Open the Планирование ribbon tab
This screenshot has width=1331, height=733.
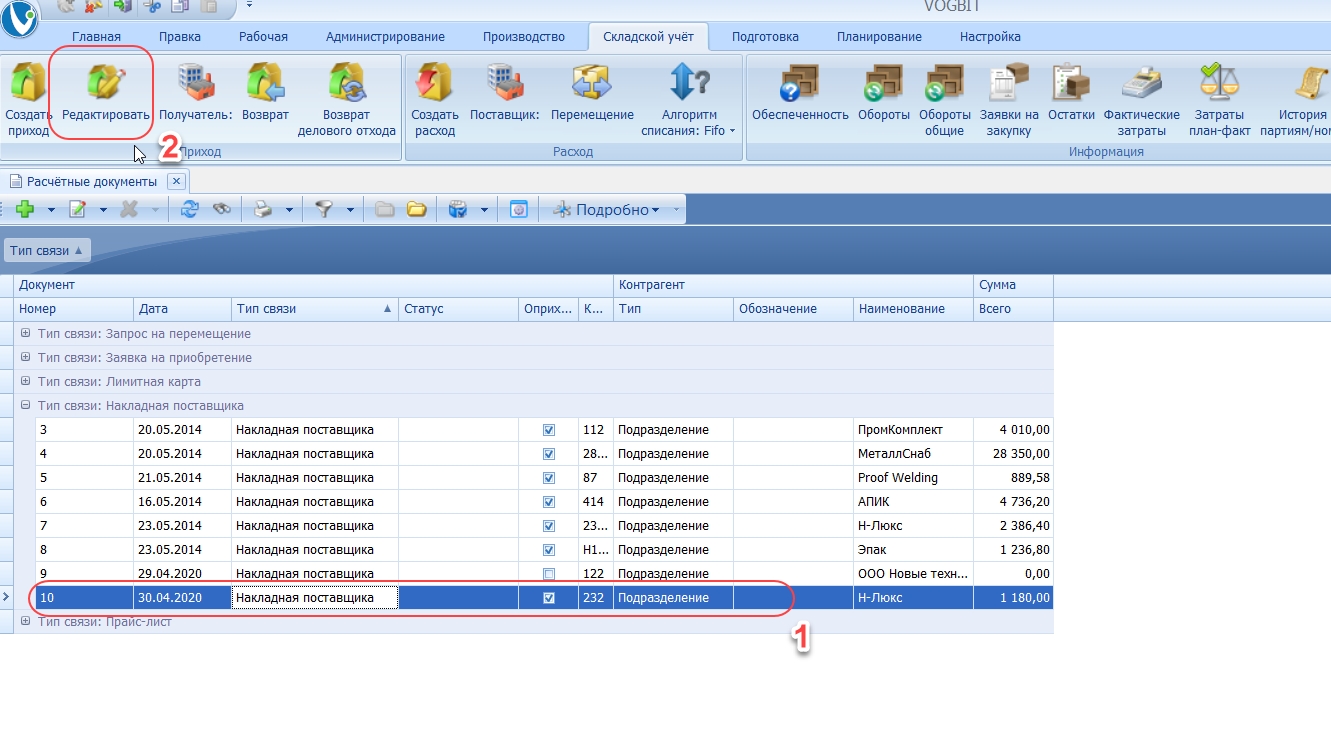tap(879, 37)
